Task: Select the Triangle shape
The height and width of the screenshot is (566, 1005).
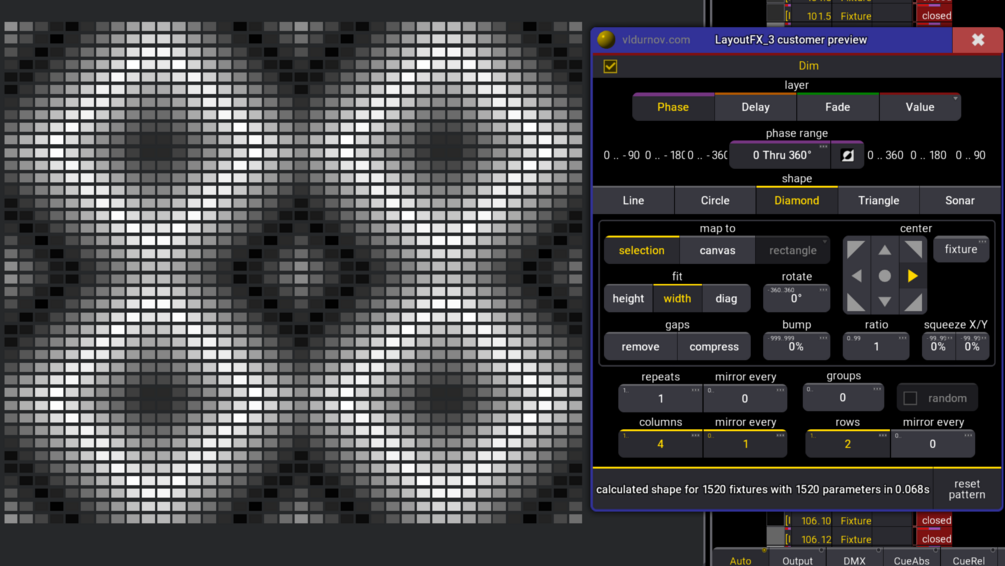Action: click(879, 201)
